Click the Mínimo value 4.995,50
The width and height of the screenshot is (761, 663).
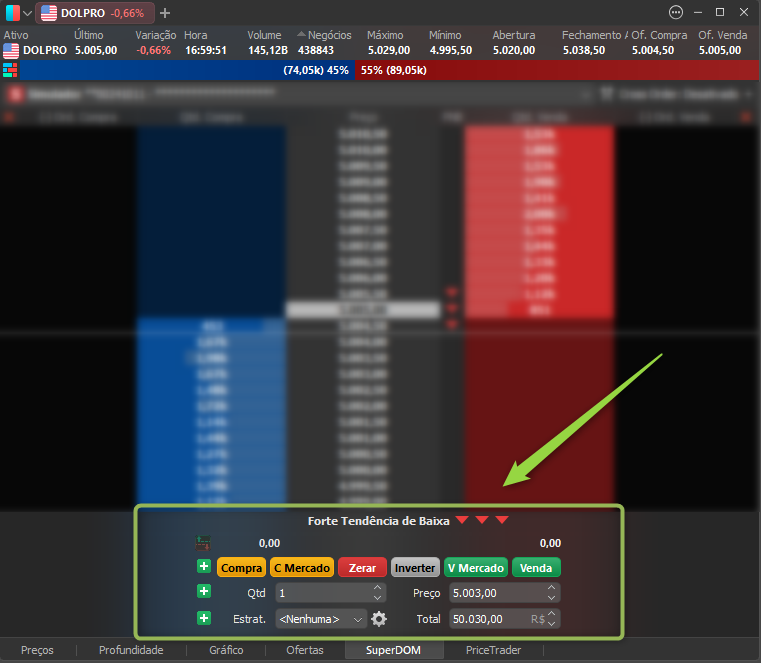click(450, 50)
